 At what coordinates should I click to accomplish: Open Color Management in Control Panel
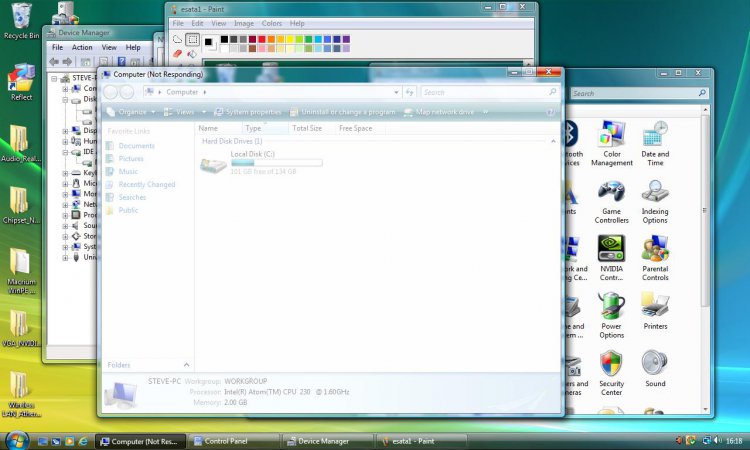(x=611, y=143)
